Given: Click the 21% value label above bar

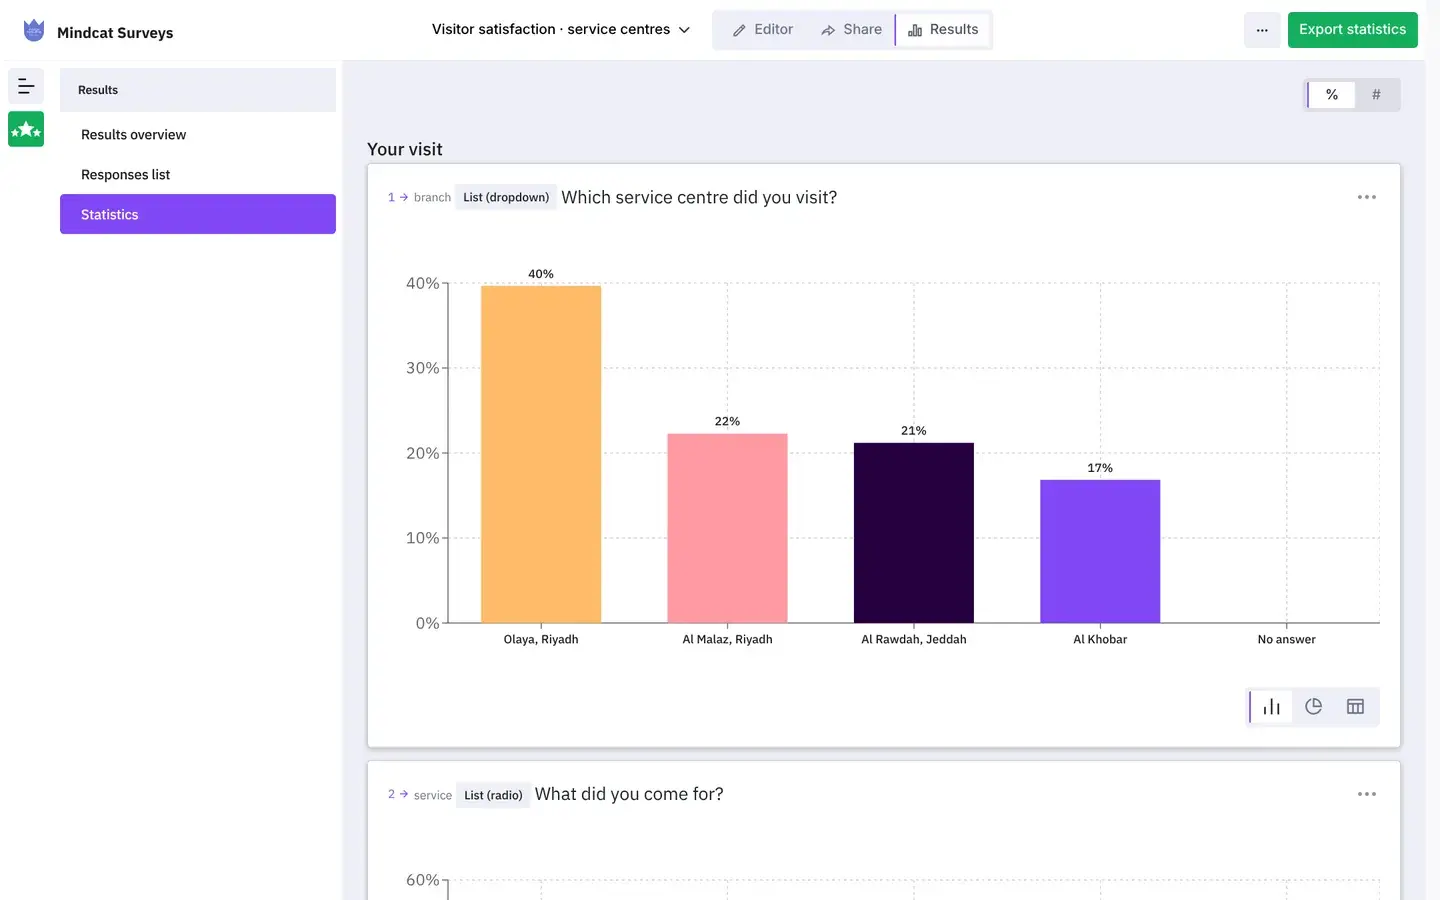Looking at the screenshot, I should [x=914, y=431].
